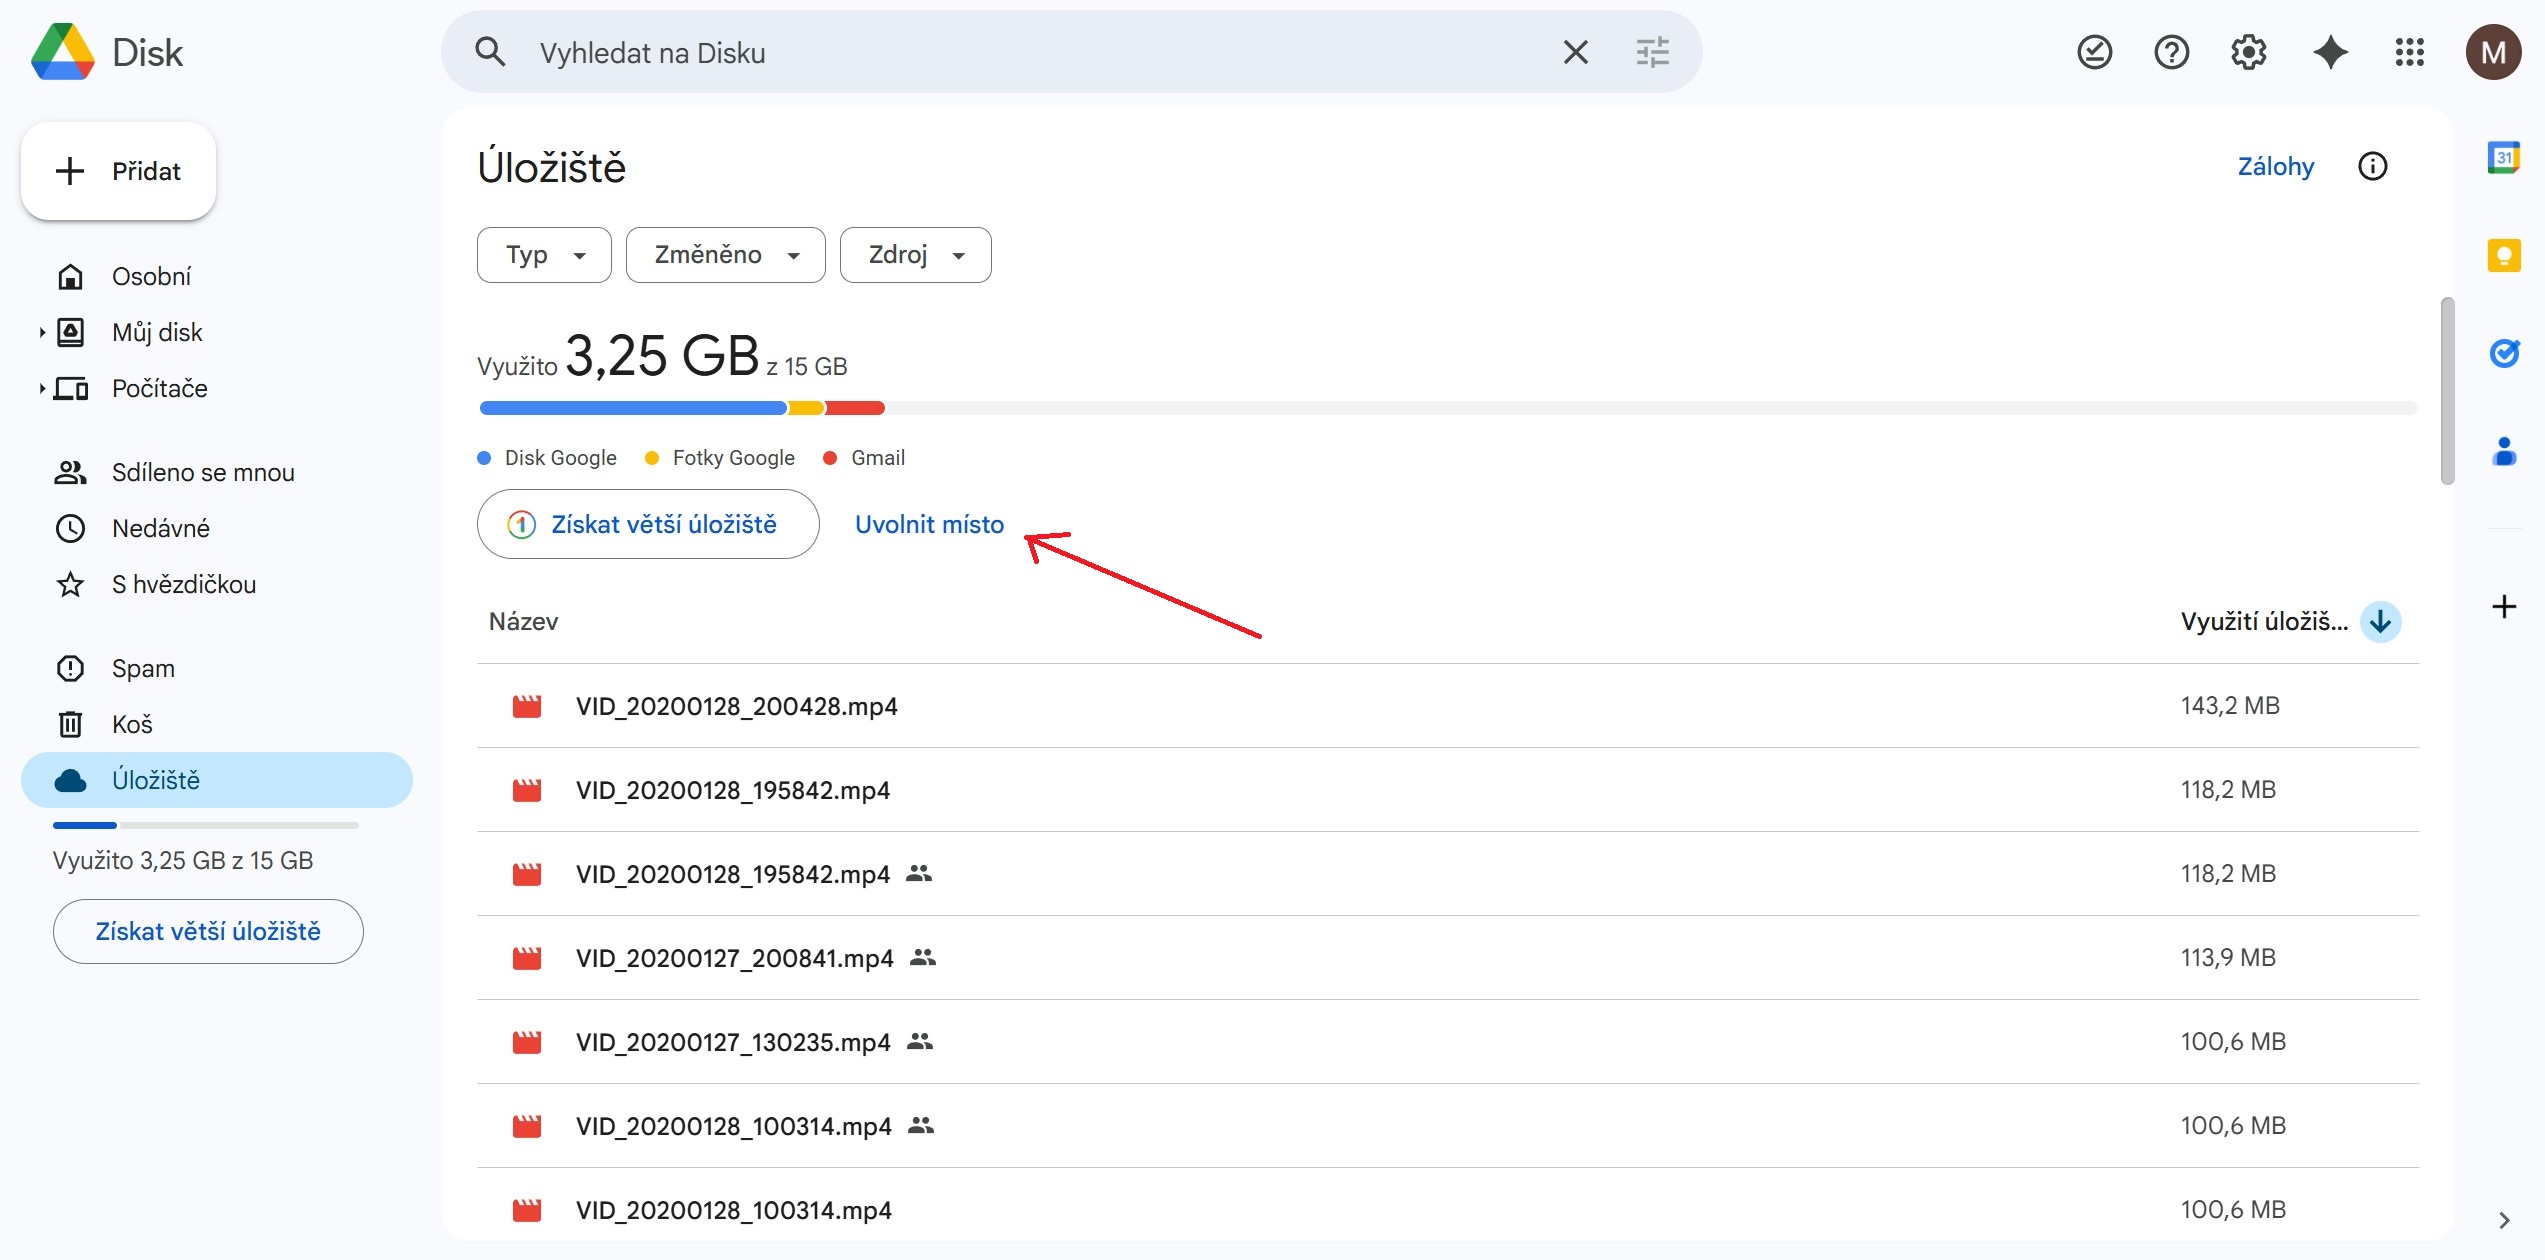Click the storage usage progress bar
The image size is (2545, 1260).
tap(1446, 408)
